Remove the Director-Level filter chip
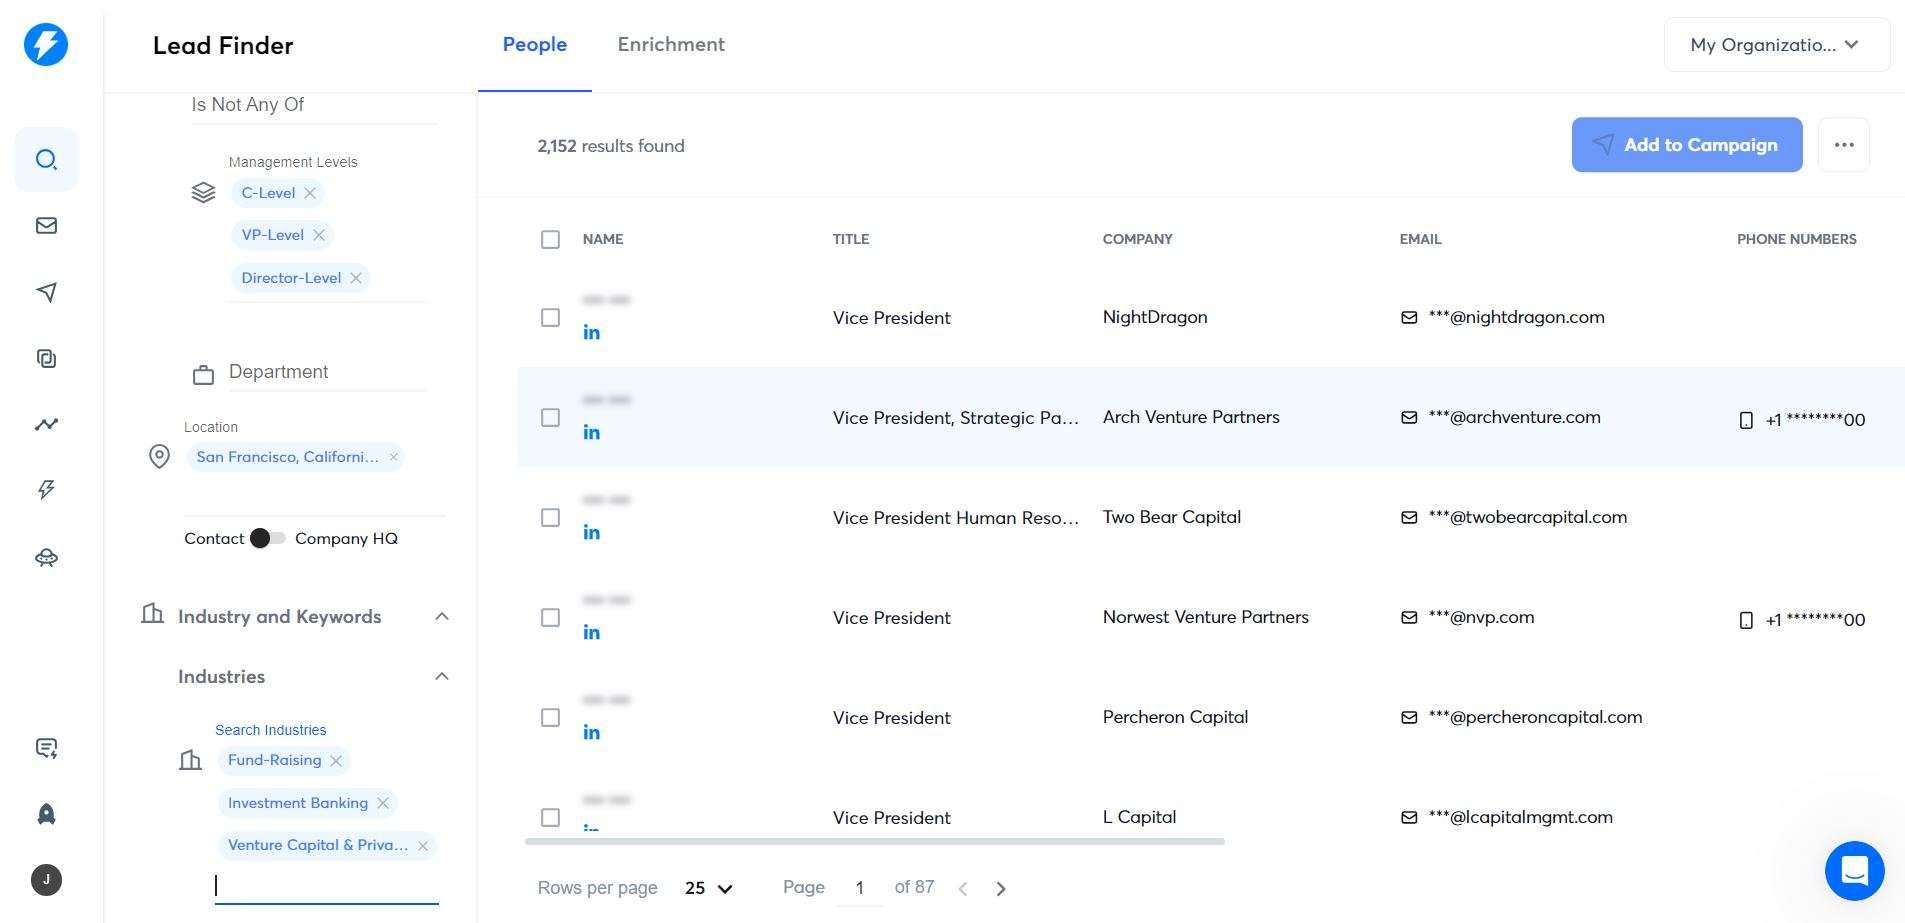The height and width of the screenshot is (923, 1905). click(x=356, y=278)
